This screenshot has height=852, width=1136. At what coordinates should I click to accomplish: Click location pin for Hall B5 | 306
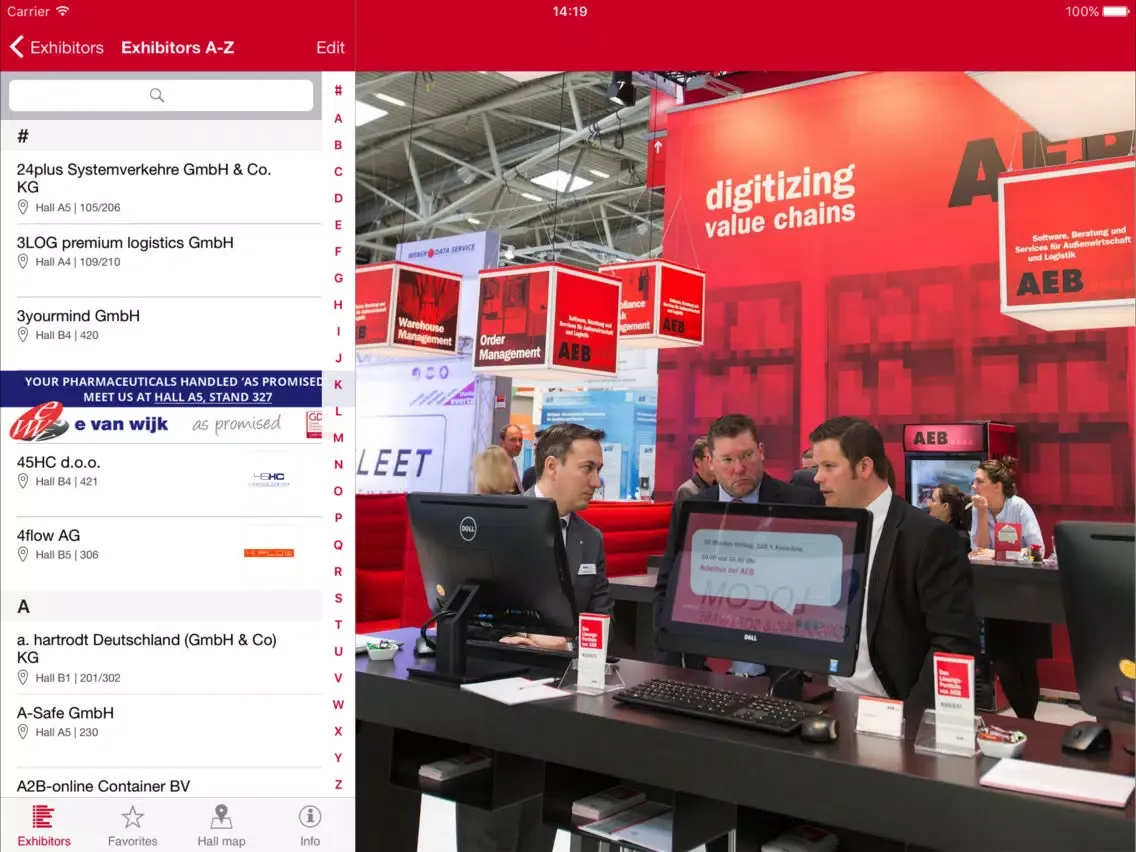23,554
